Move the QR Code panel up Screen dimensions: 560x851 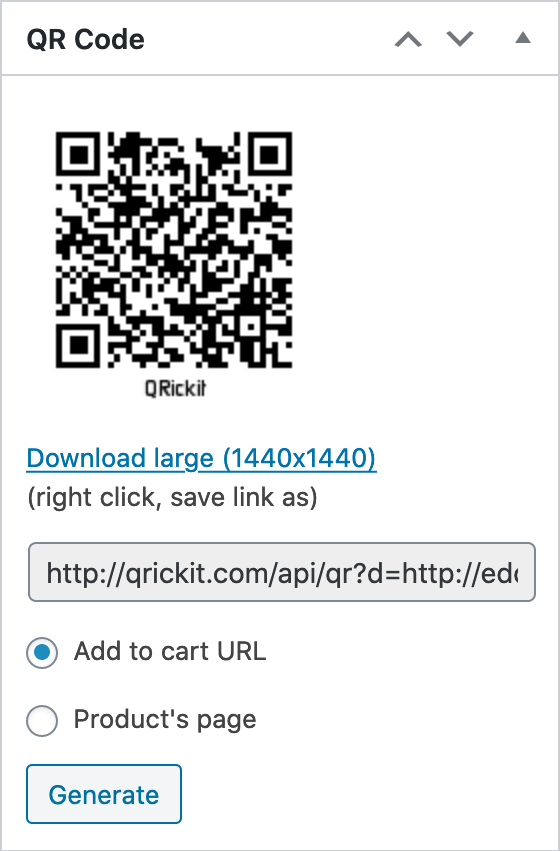[x=408, y=39]
